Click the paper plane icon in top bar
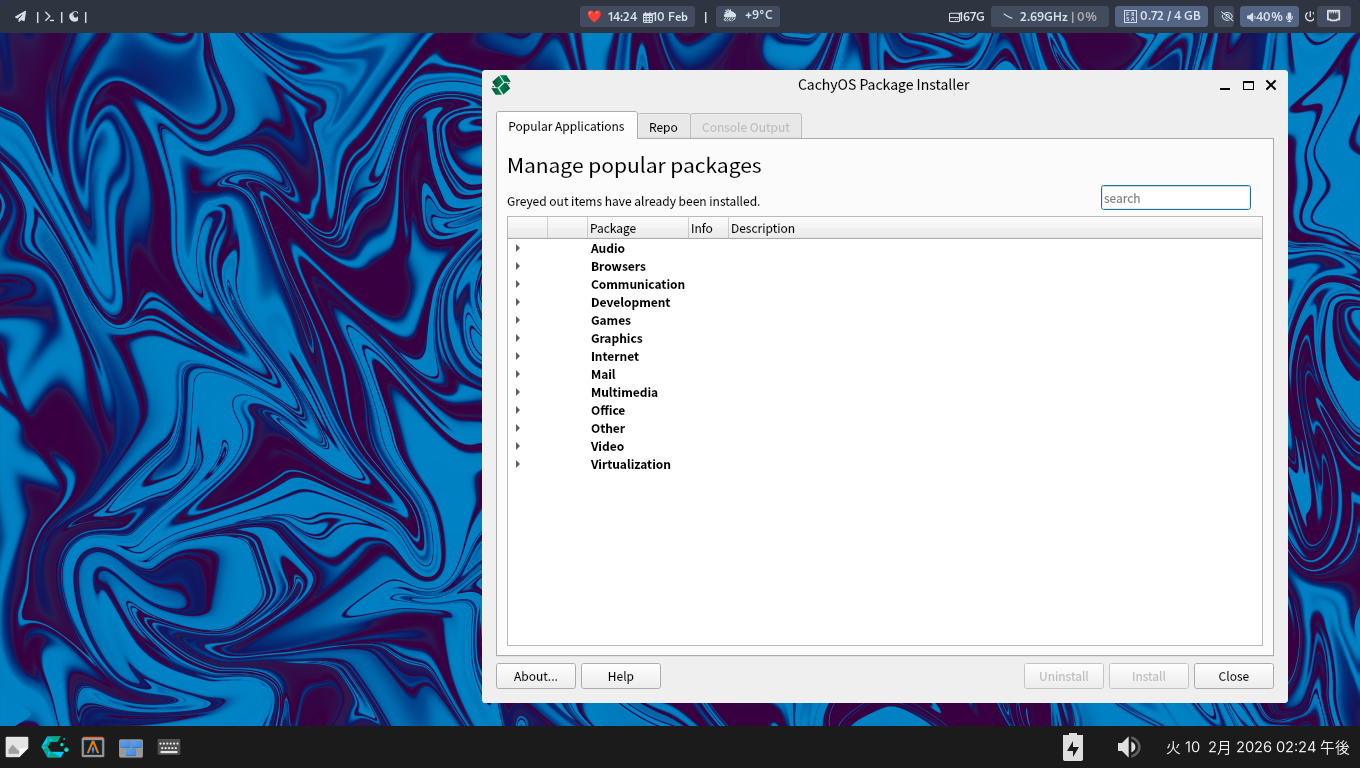This screenshot has width=1360, height=768. pyautogui.click(x=20, y=16)
